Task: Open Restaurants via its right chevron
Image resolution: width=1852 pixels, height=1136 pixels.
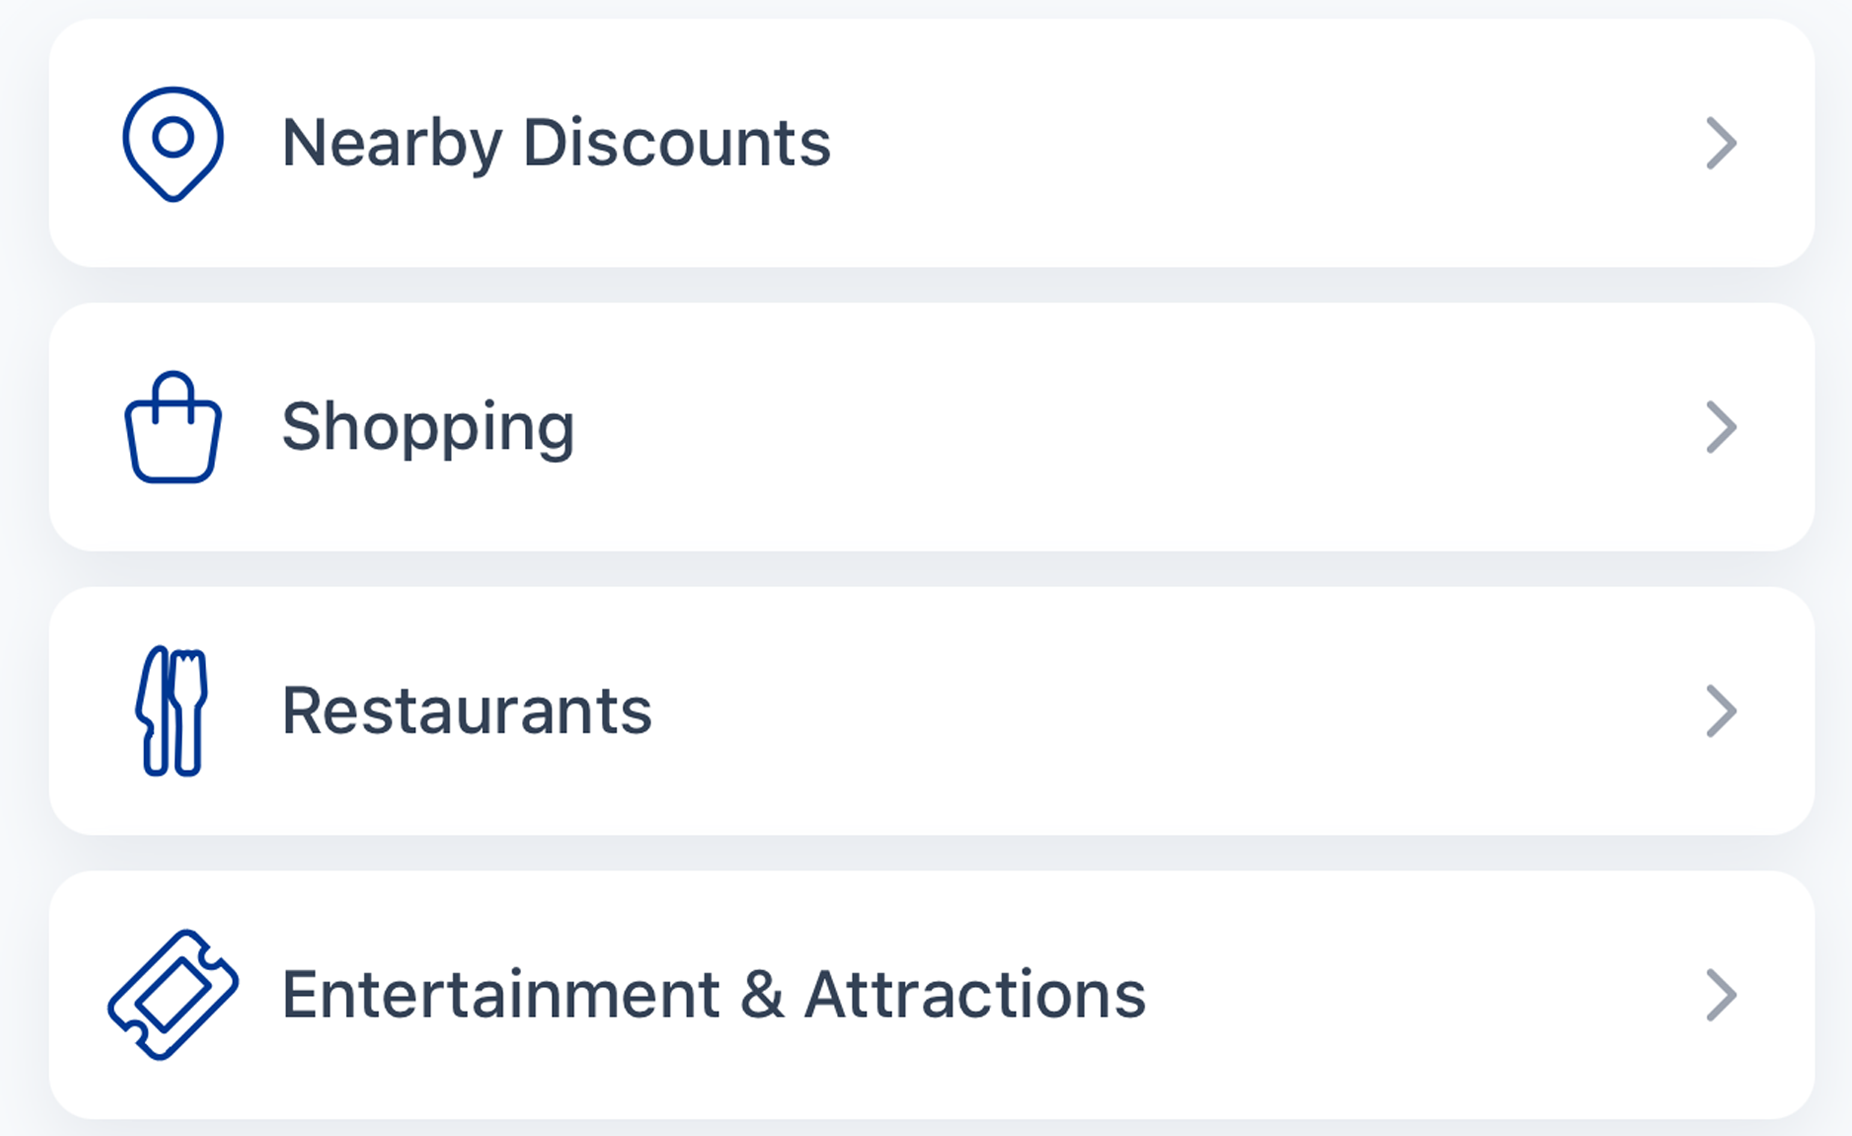Action: 1721,711
